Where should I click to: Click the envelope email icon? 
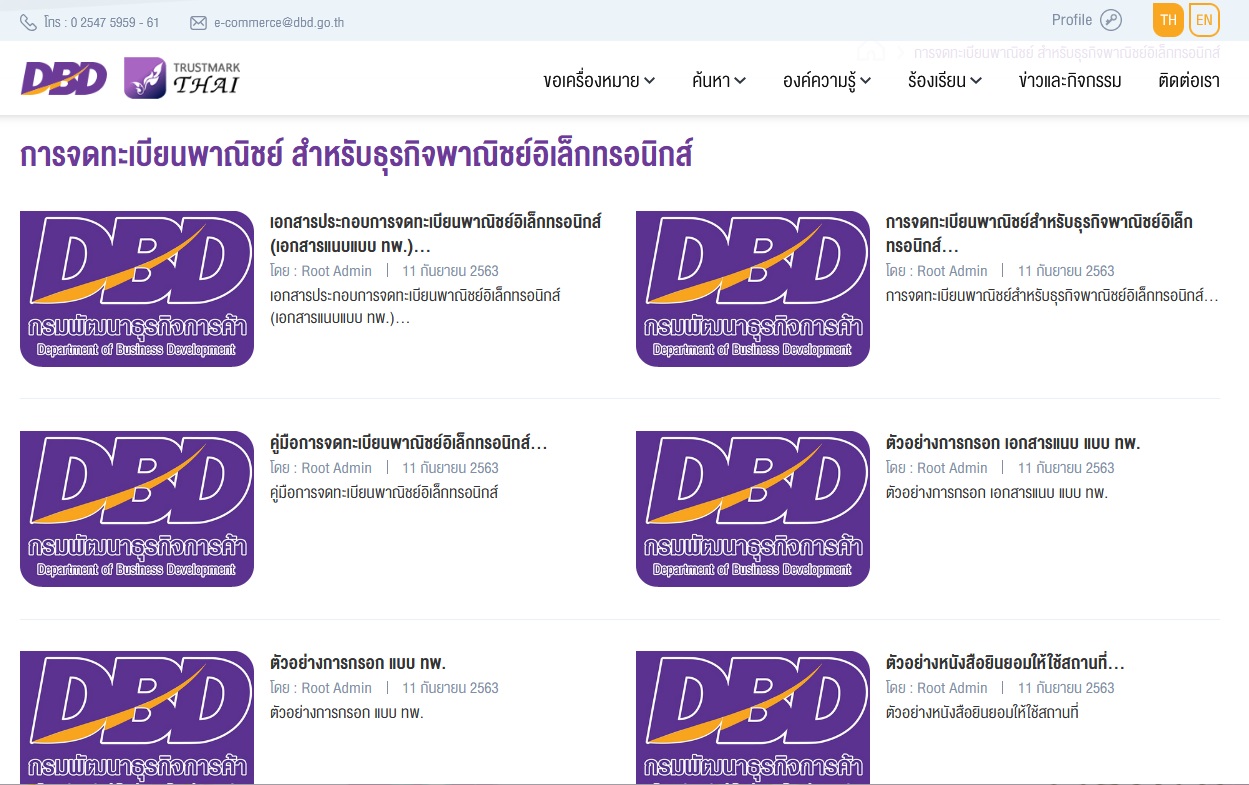pyautogui.click(x=198, y=22)
